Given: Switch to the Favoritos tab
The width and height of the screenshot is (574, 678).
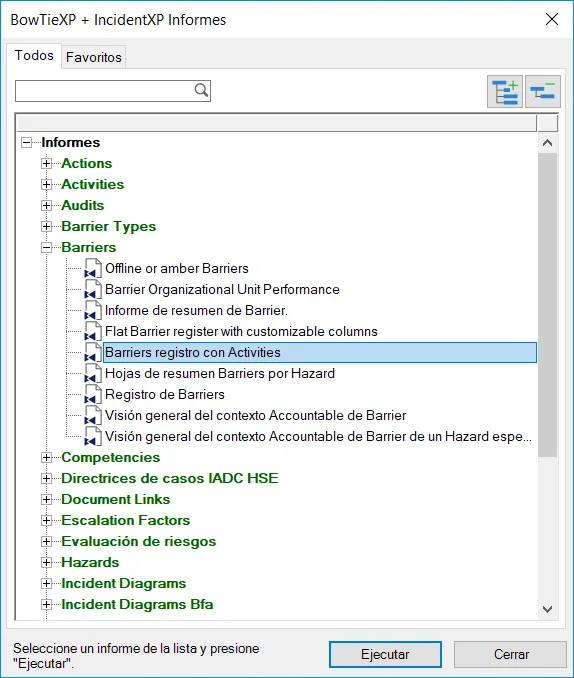Looking at the screenshot, I should (93, 57).
